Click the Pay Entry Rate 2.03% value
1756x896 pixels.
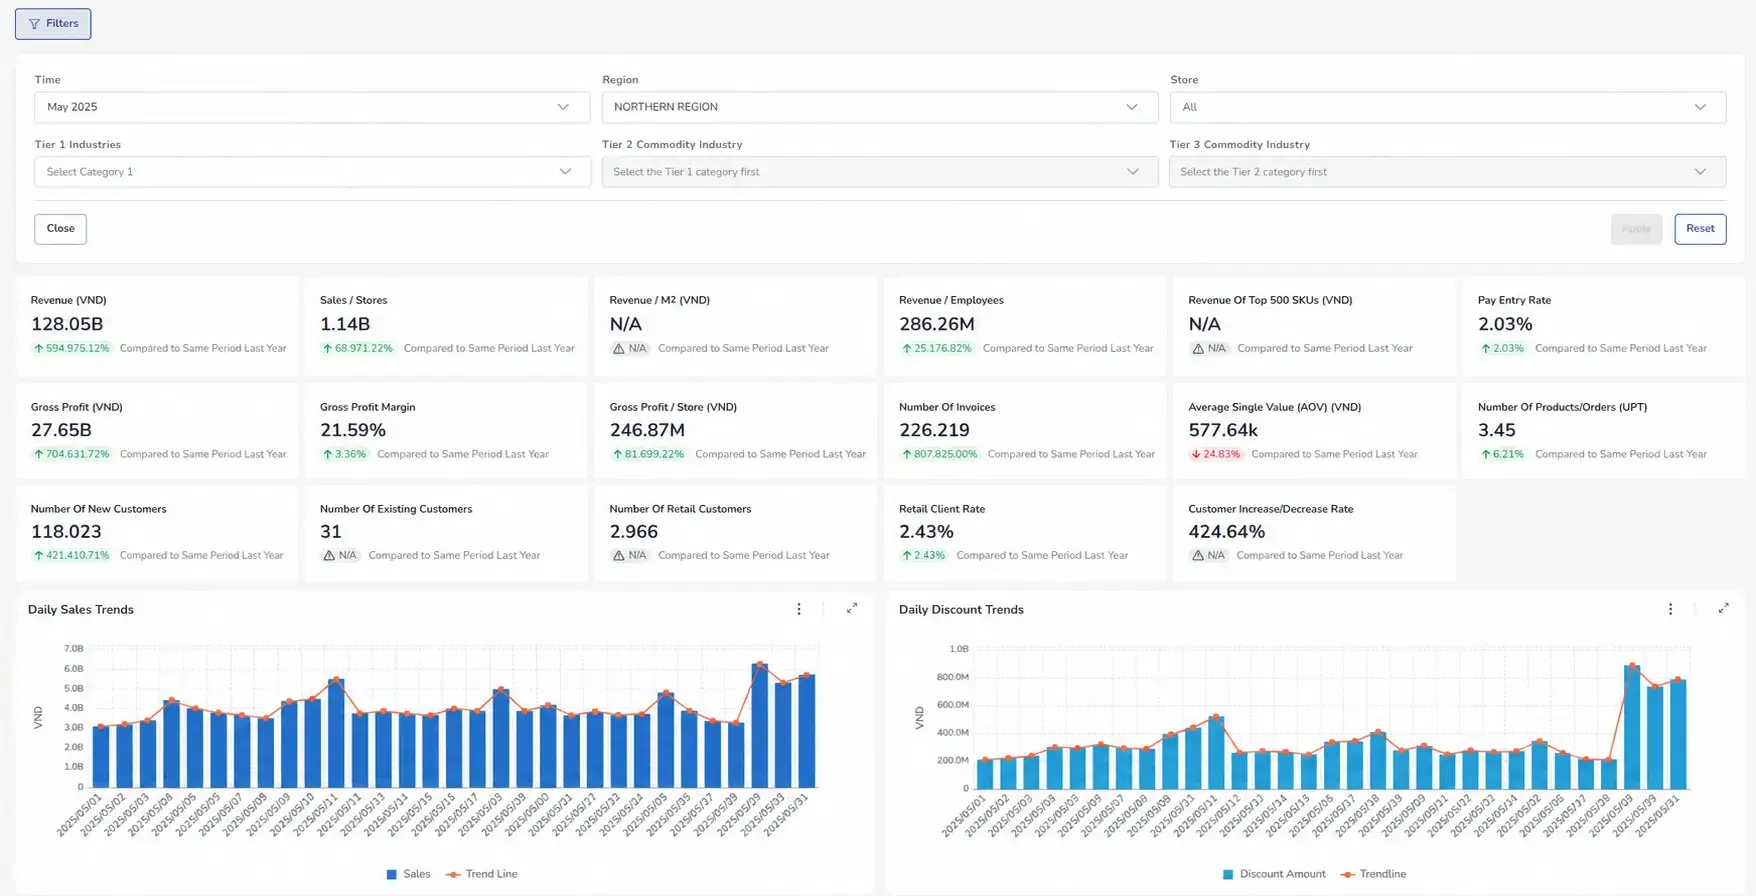(1505, 324)
